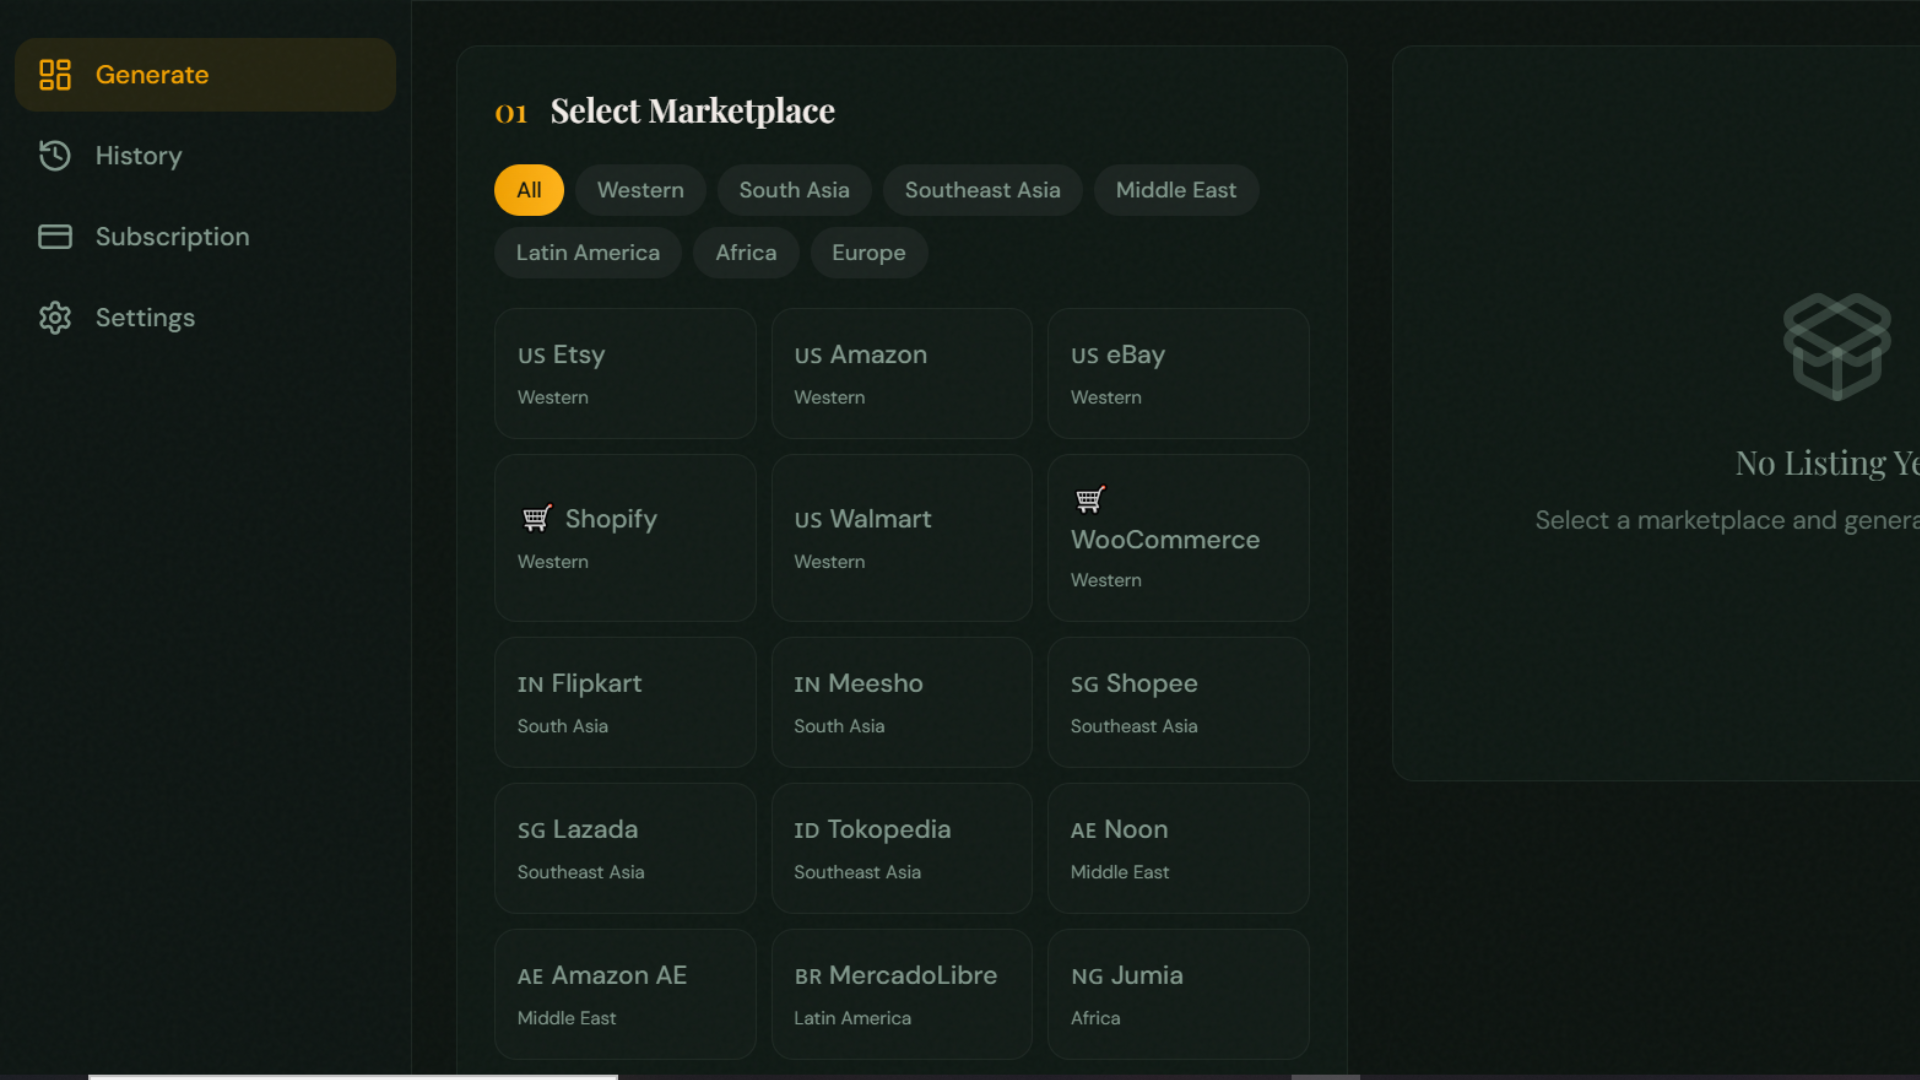Activate the Europe filter pill
Screen dimensions: 1920x1080
point(868,252)
